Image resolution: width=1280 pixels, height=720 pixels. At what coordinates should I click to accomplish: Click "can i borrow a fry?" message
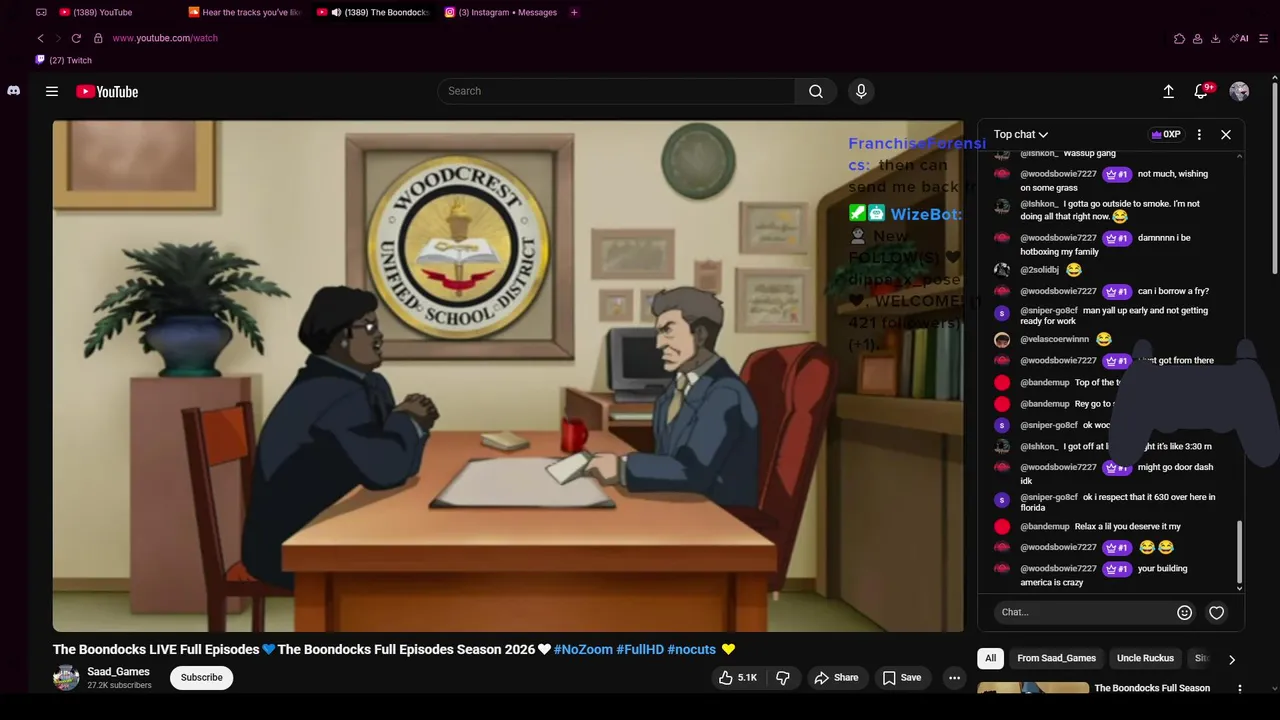click(x=1173, y=291)
